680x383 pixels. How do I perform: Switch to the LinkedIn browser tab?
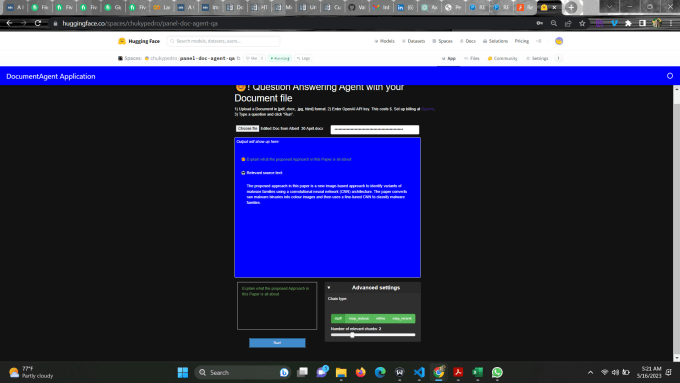[x=406, y=7]
